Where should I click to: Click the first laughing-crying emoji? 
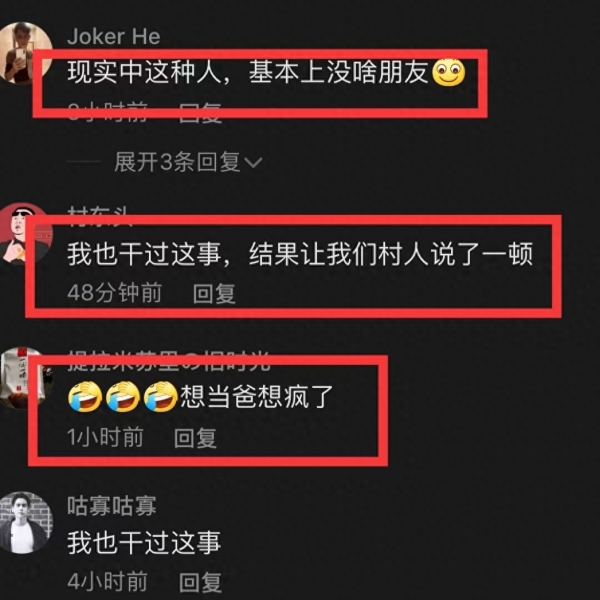(x=85, y=396)
